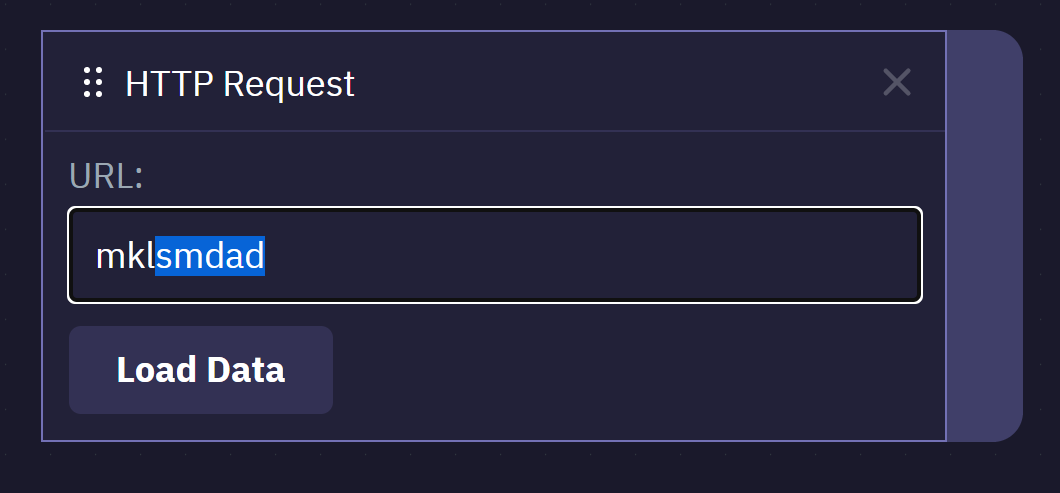The height and width of the screenshot is (493, 1060).
Task: Click empty space inside URL field after text
Action: tap(588, 256)
